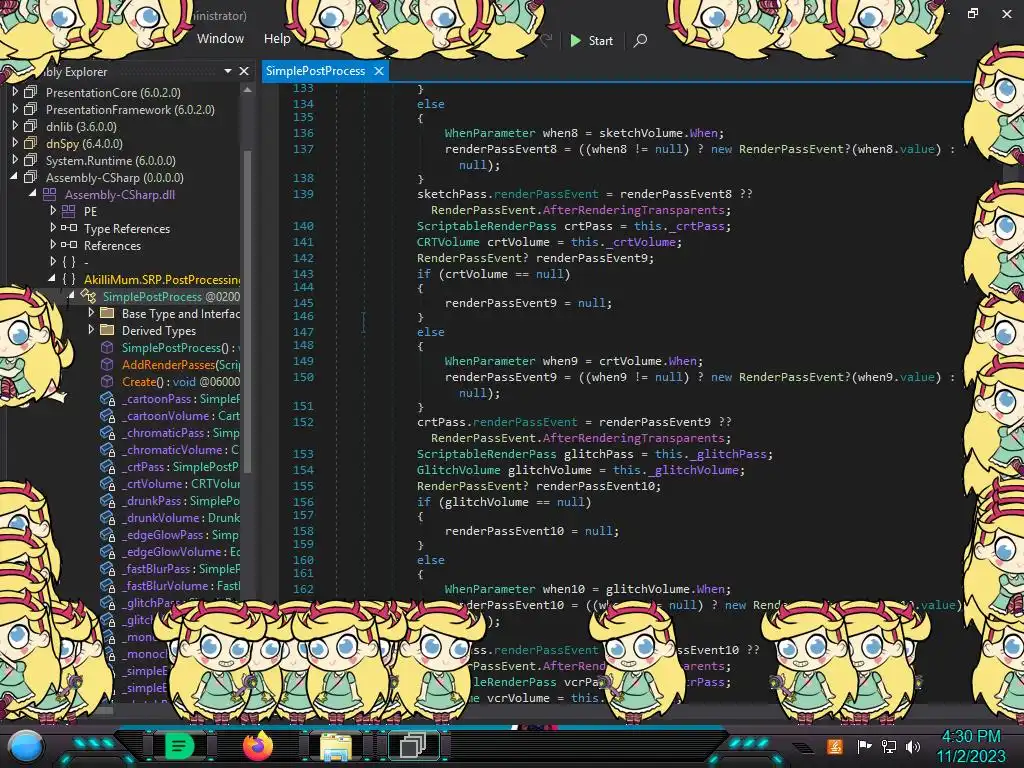Open the Windows Start orb
This screenshot has width=1024, height=768.
click(25, 746)
